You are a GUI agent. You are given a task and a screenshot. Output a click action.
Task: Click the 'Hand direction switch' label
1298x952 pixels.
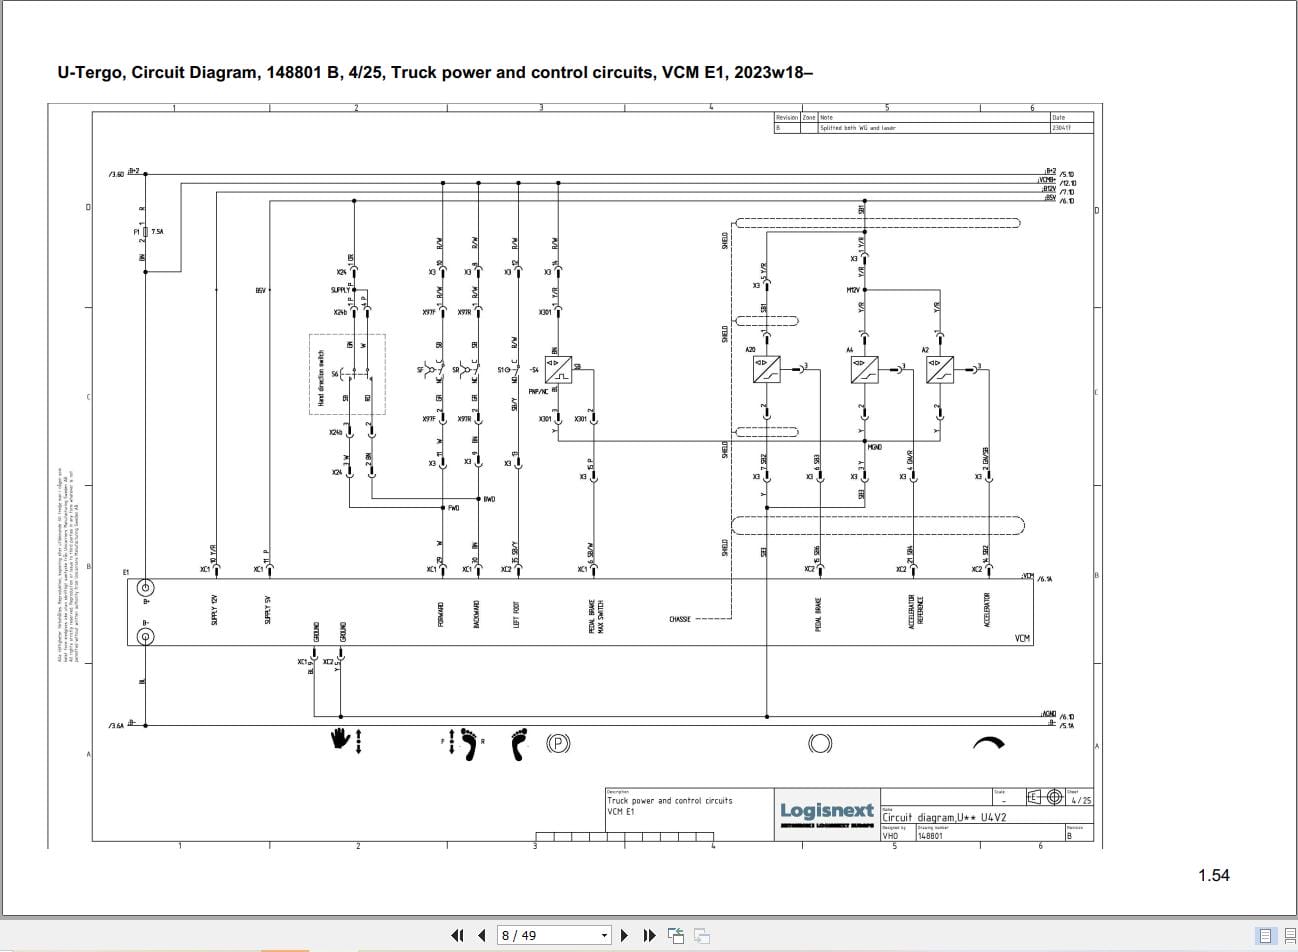click(321, 378)
